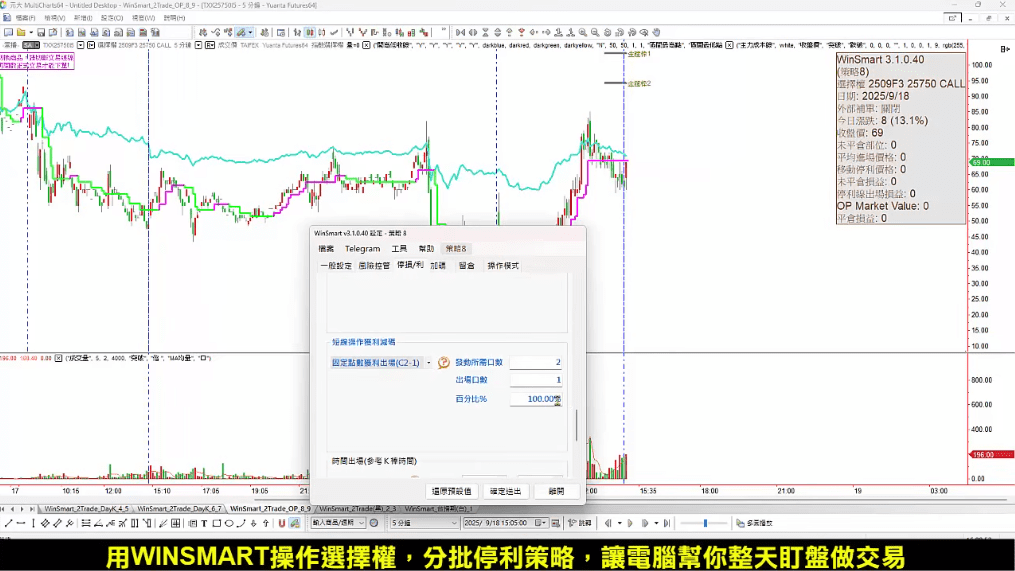This screenshot has width=1015, height=571.
Task: Click the 離開 button
Action: 556,491
